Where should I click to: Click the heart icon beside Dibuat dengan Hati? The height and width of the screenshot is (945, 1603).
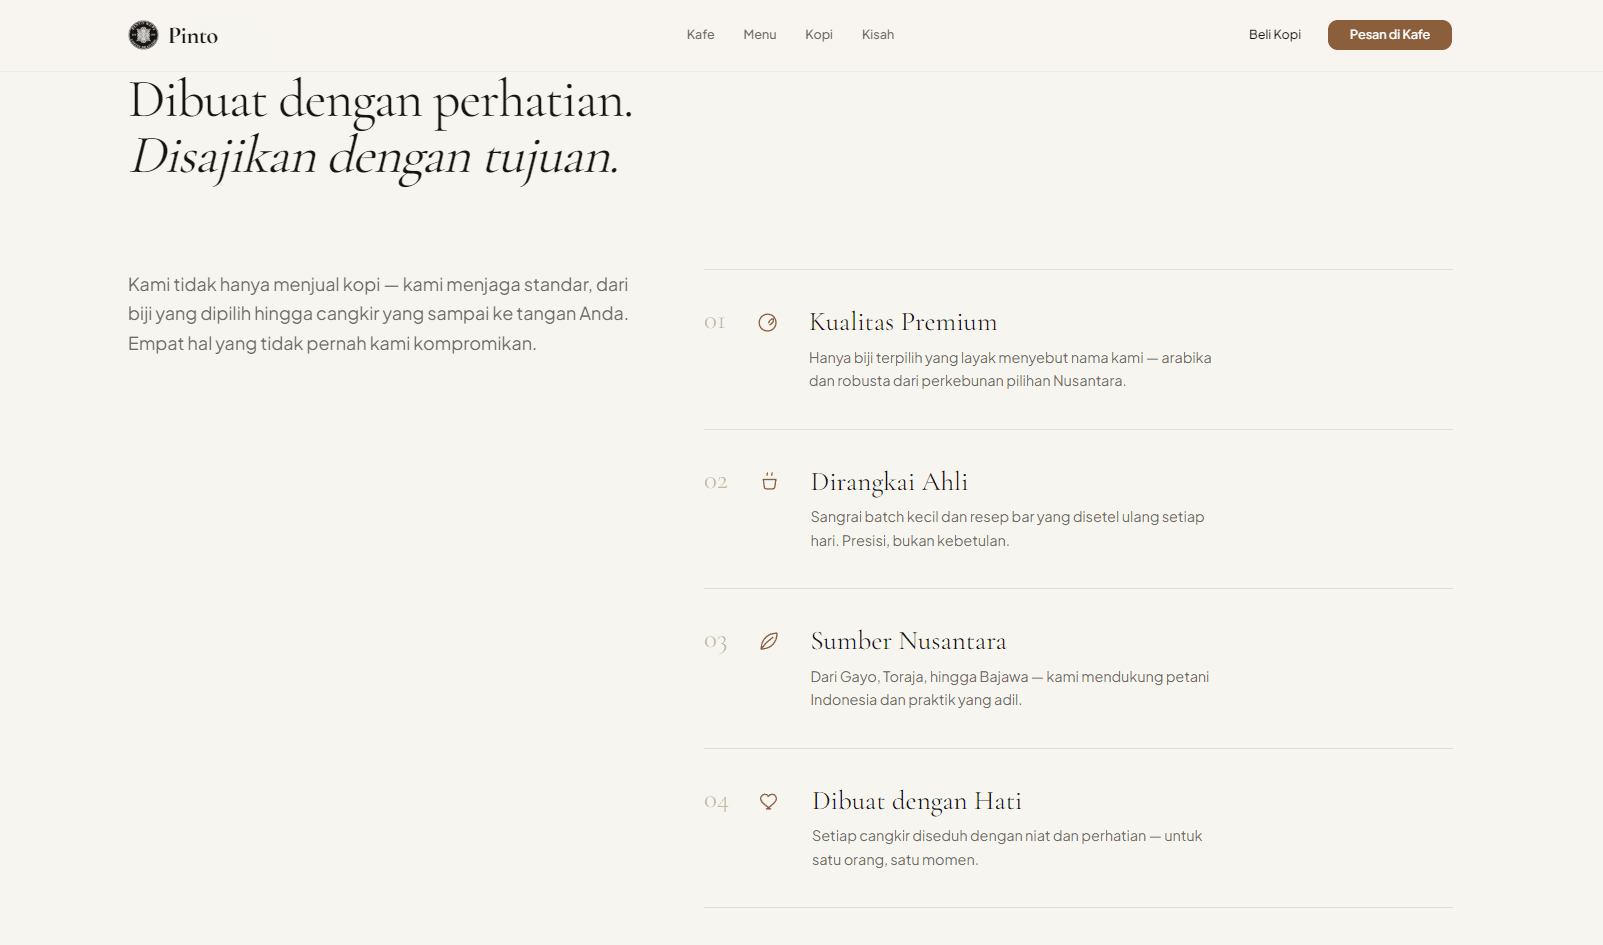point(768,801)
